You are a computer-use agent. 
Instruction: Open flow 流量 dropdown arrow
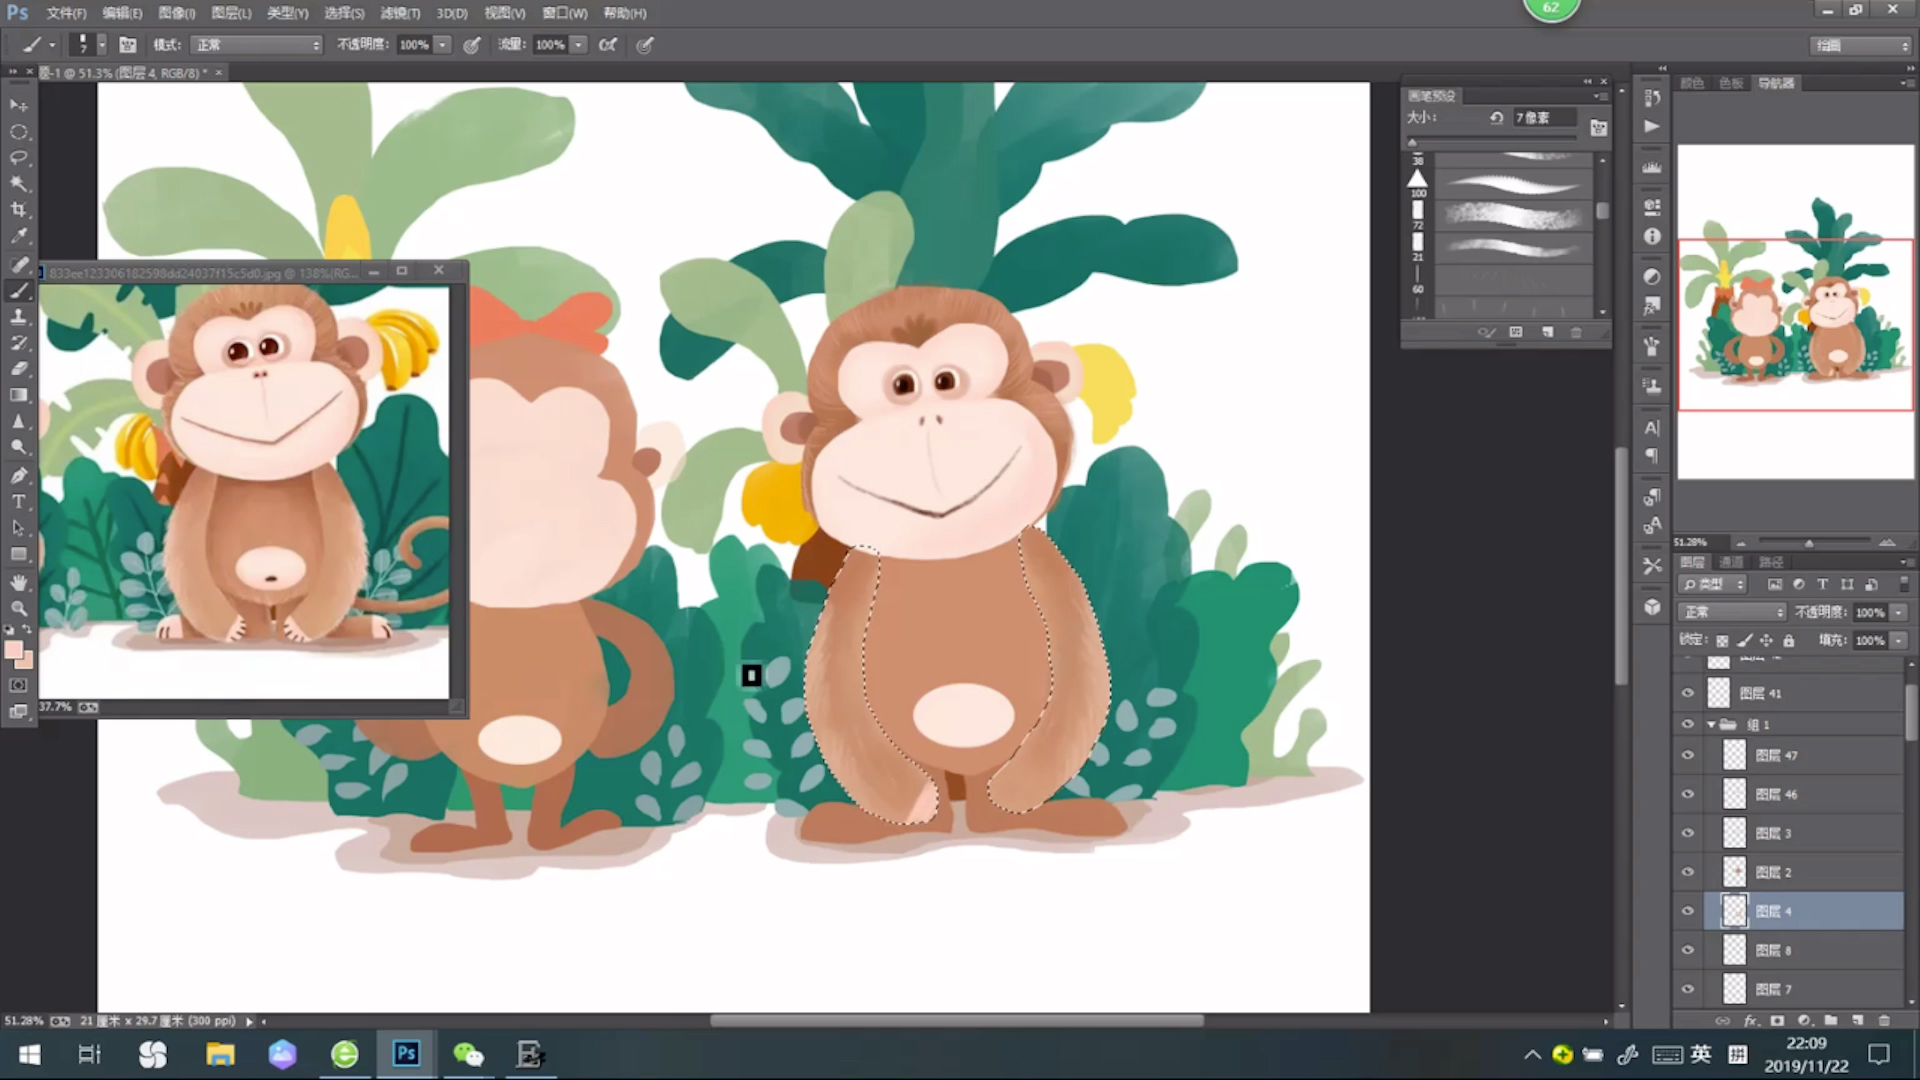click(x=578, y=44)
